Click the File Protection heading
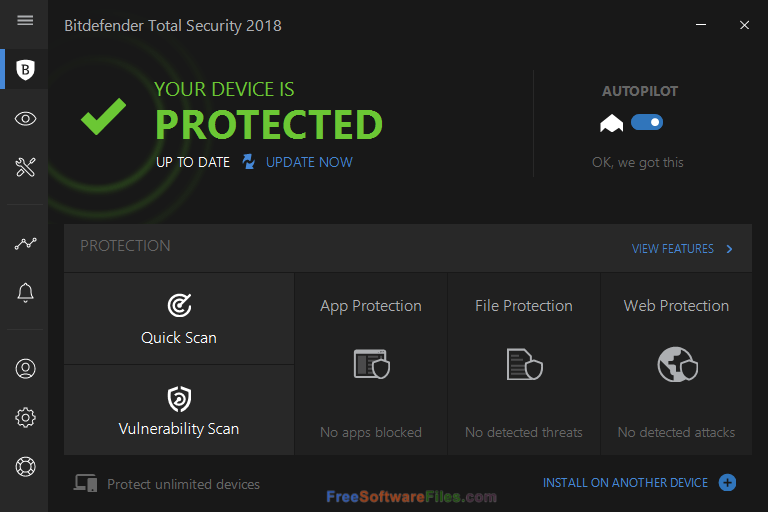Screen dimensions: 768x512 (x=524, y=306)
